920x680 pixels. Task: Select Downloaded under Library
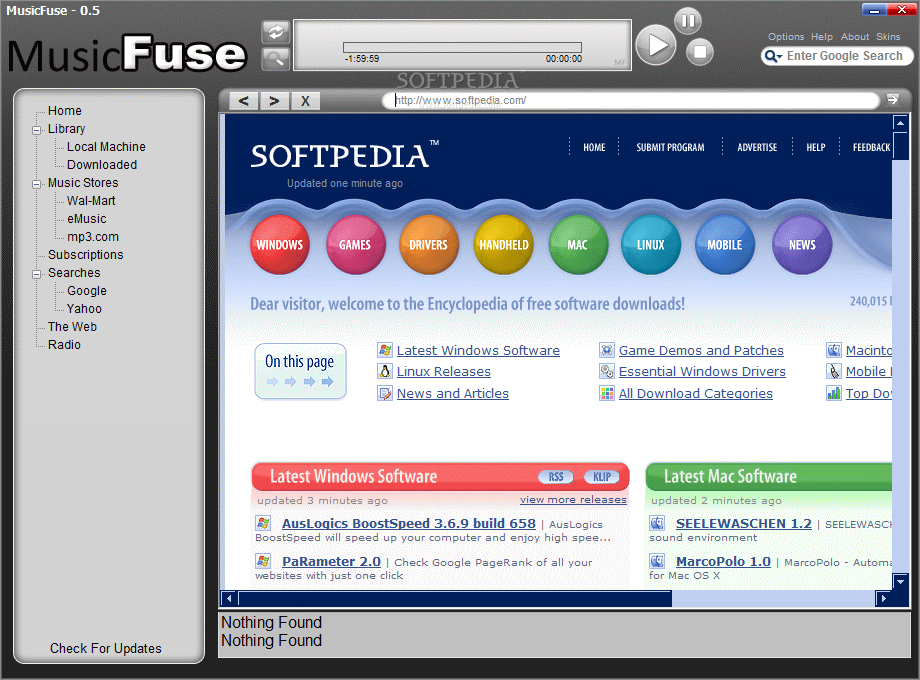click(x=102, y=165)
